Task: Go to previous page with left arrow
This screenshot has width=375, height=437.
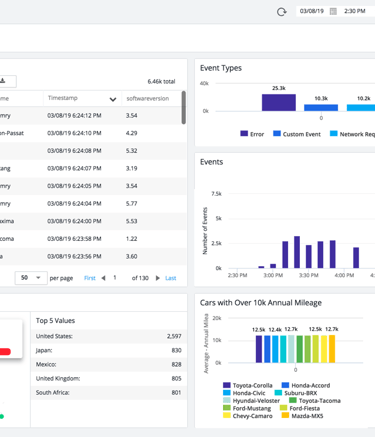Action: (103, 278)
